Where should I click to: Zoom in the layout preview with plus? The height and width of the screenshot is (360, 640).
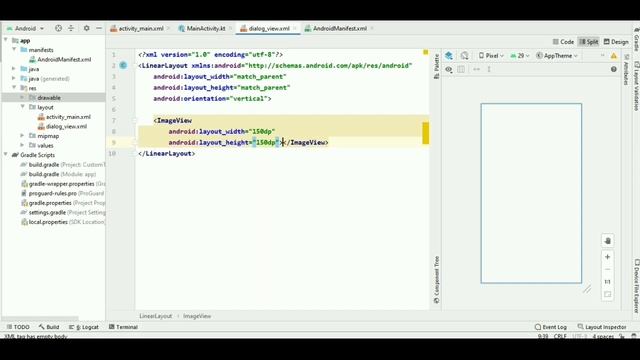(607, 257)
